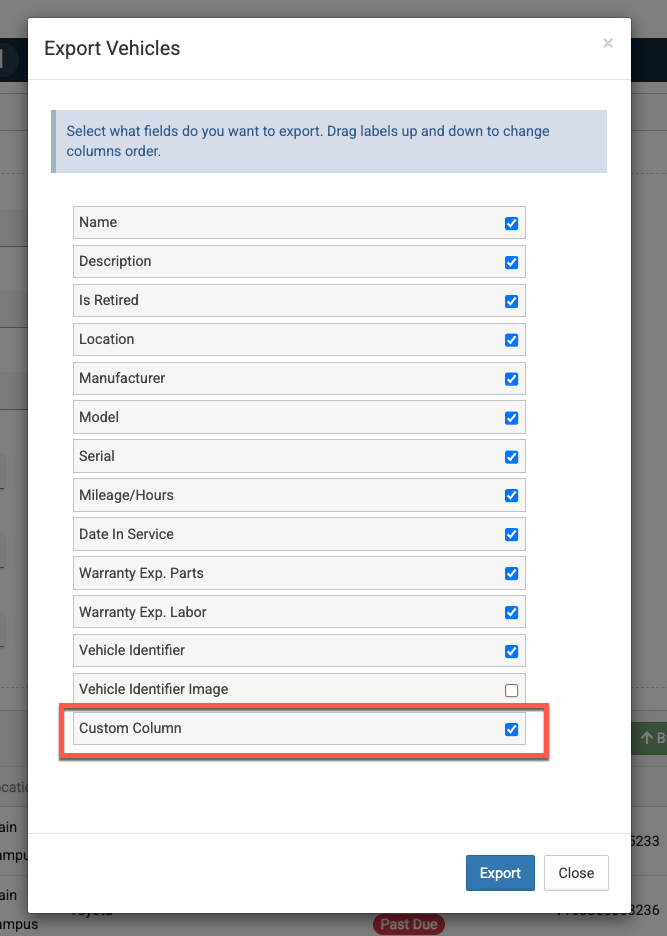Uncheck the Name field checkbox
The height and width of the screenshot is (936, 667).
pyautogui.click(x=511, y=223)
